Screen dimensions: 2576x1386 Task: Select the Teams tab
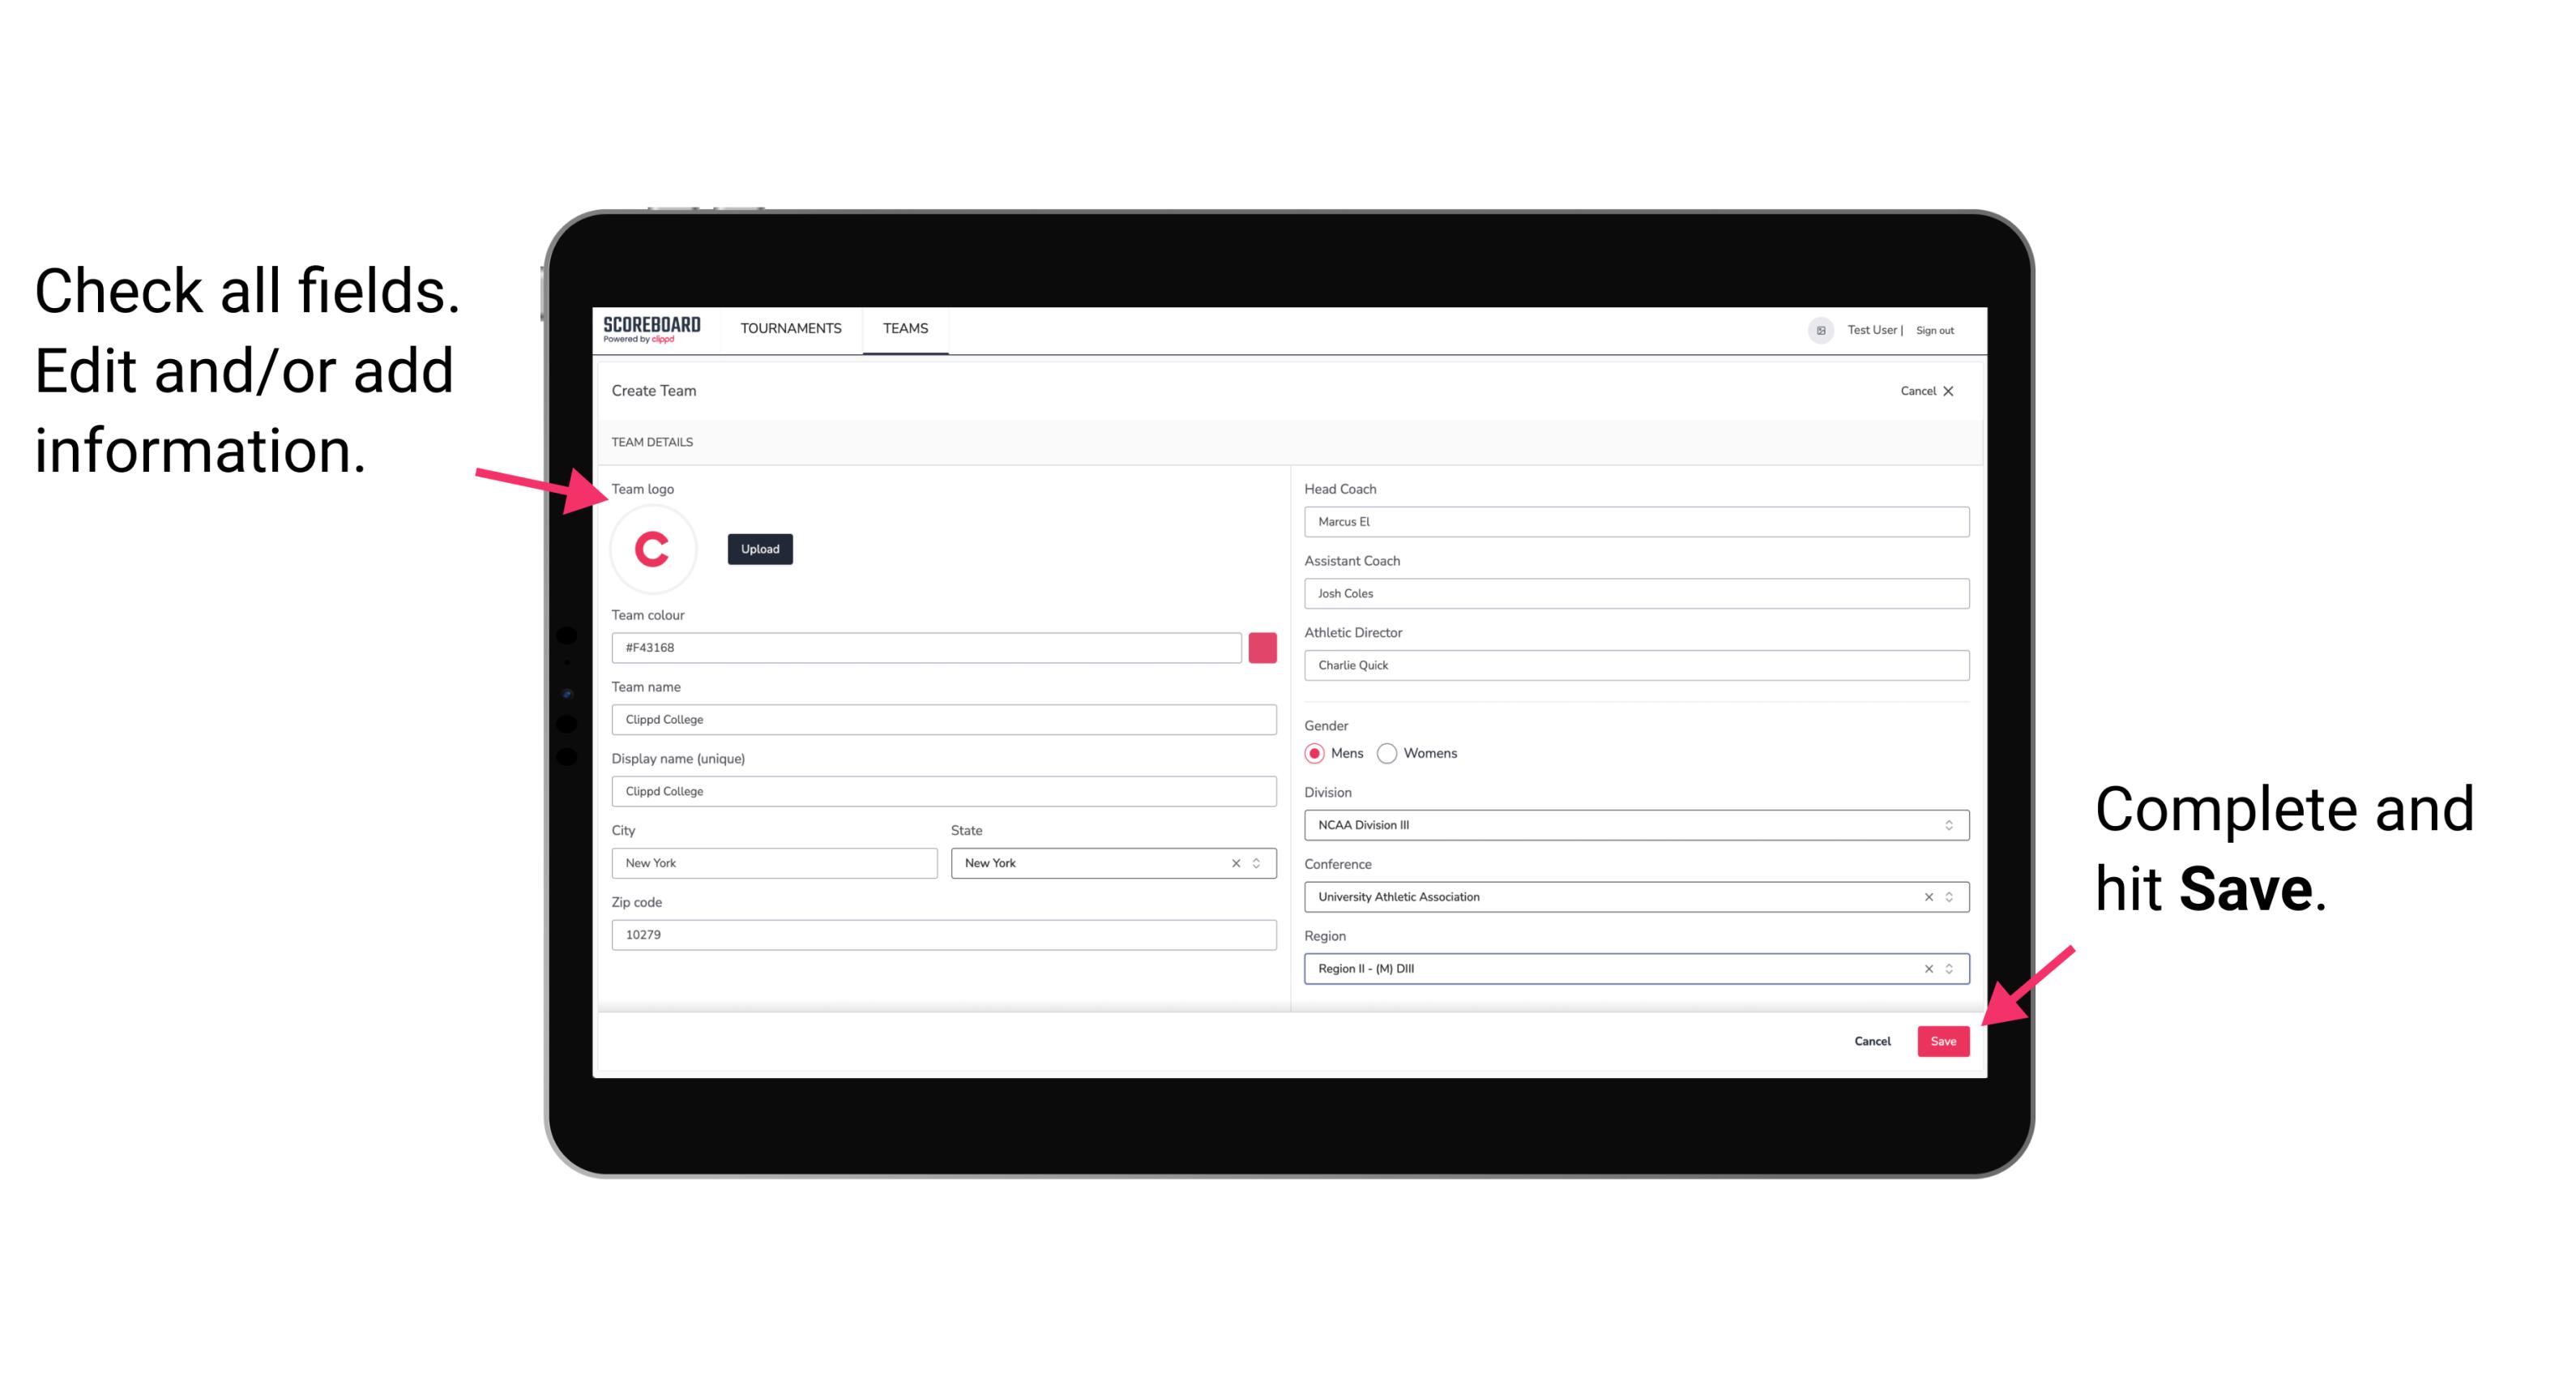(906, 329)
